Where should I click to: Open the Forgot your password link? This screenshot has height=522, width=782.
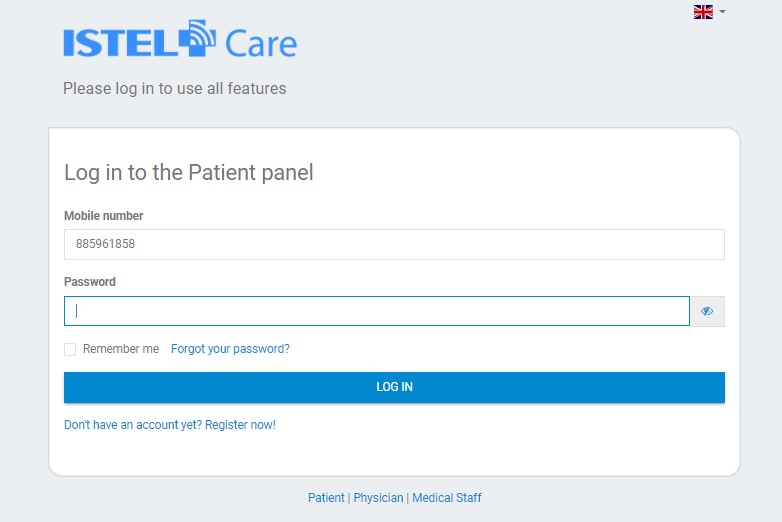point(230,349)
